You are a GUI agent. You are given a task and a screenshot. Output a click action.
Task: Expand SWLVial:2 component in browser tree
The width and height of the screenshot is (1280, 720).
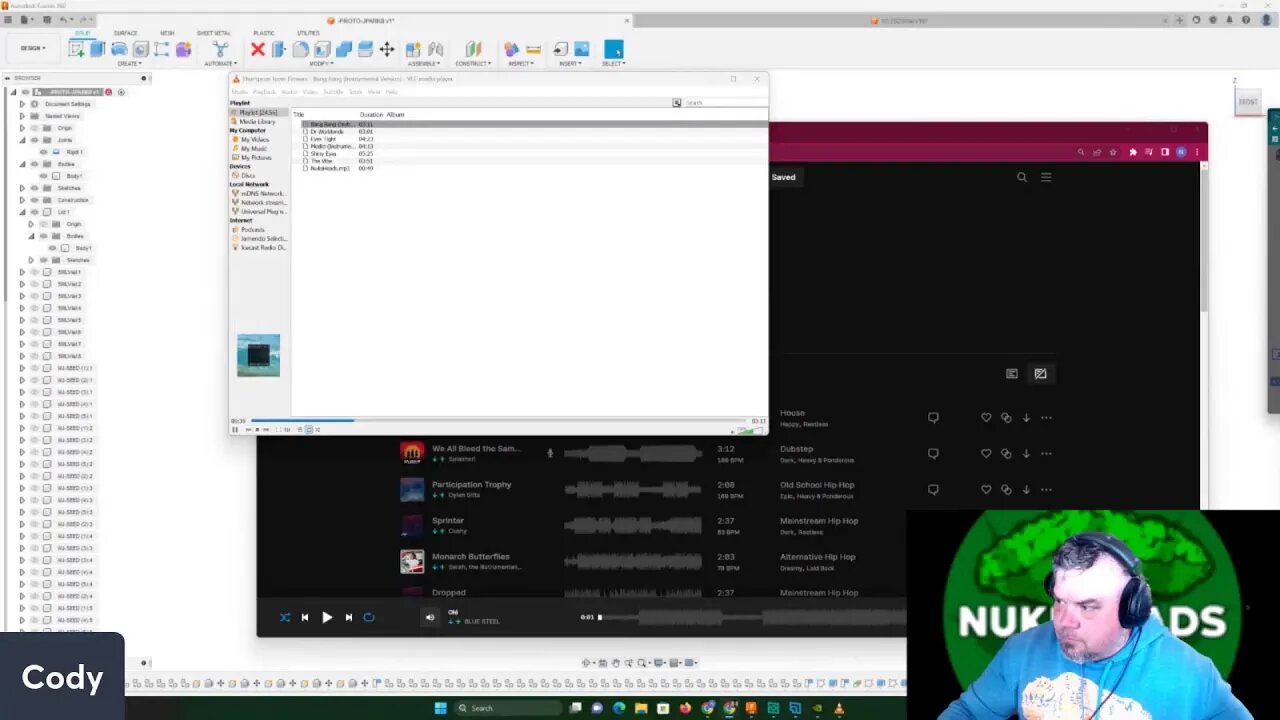click(22, 284)
